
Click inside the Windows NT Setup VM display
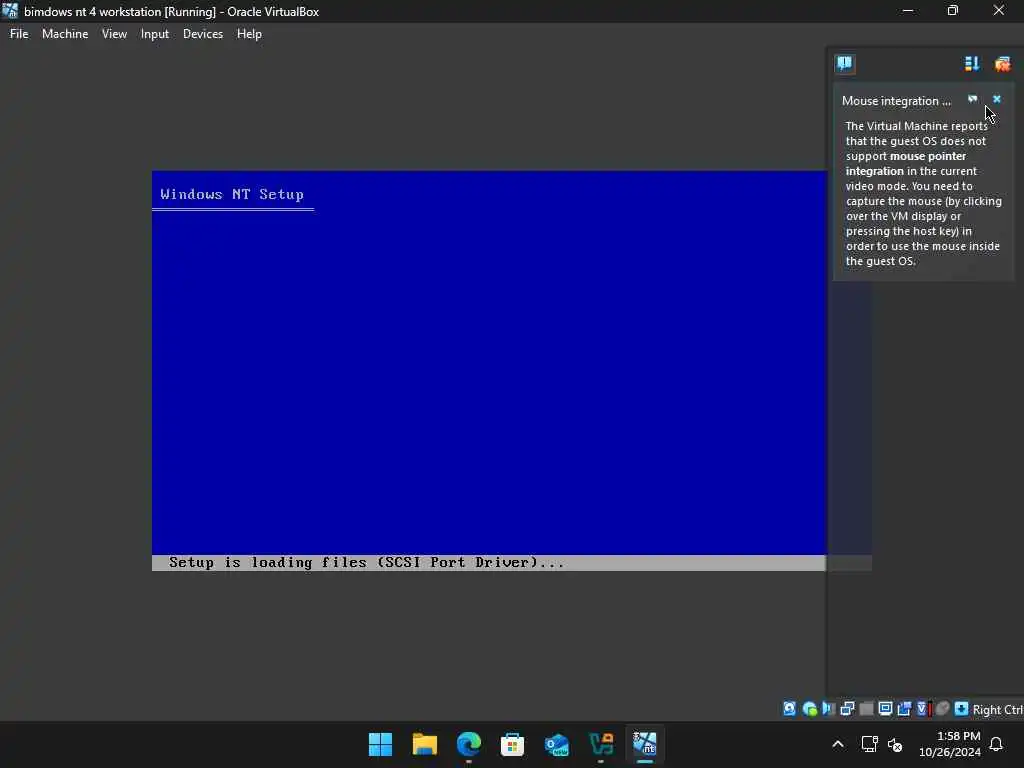489,371
